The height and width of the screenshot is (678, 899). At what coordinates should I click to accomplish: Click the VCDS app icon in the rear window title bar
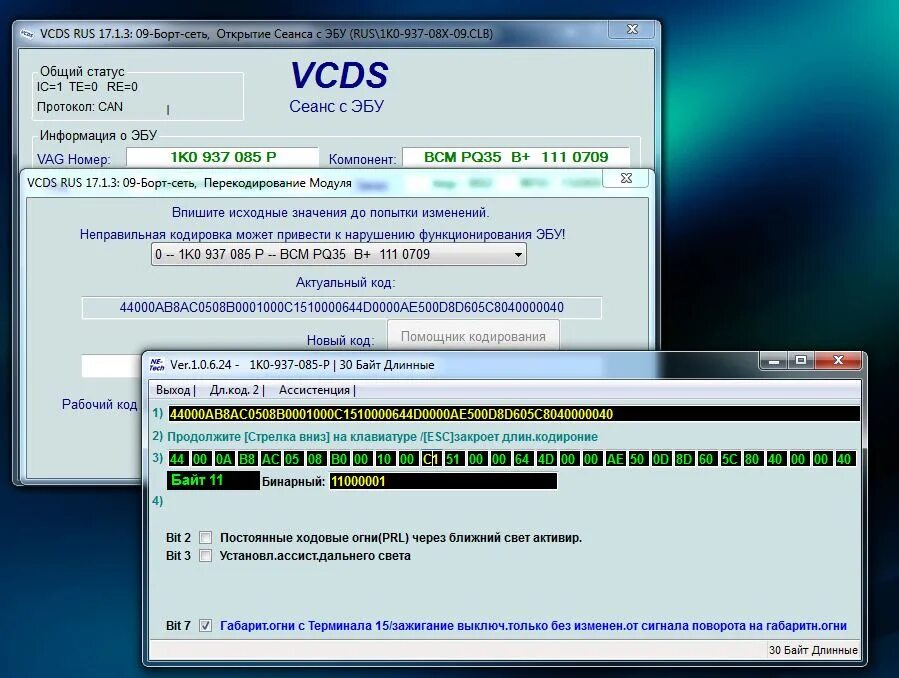[28, 34]
